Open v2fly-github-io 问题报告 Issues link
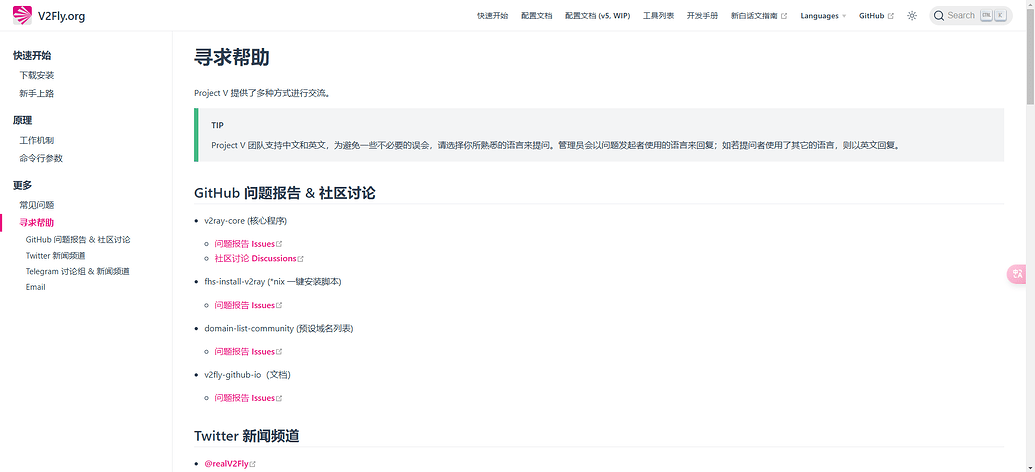The height and width of the screenshot is (472, 1035). tap(248, 397)
